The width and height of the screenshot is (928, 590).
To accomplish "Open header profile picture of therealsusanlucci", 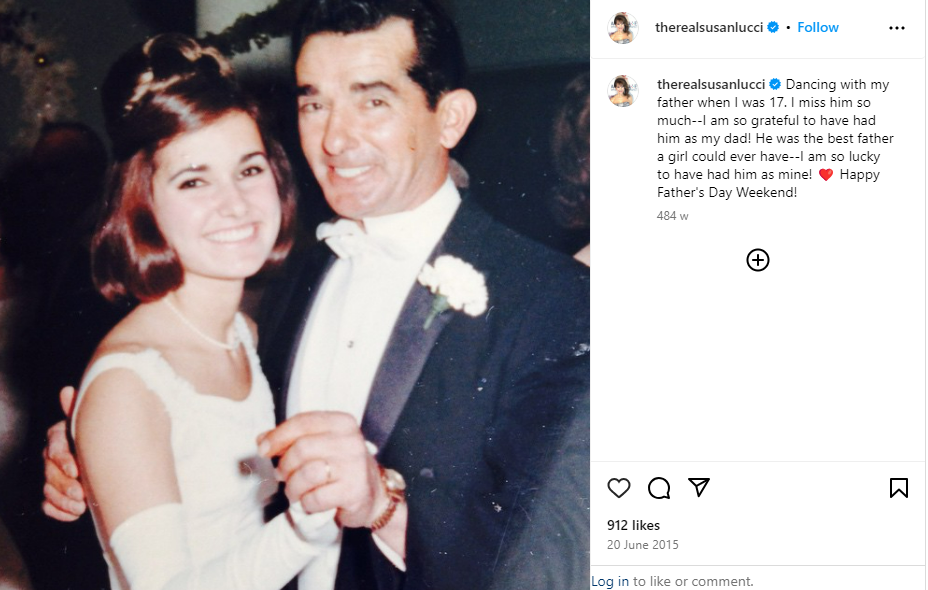I will click(x=623, y=27).
